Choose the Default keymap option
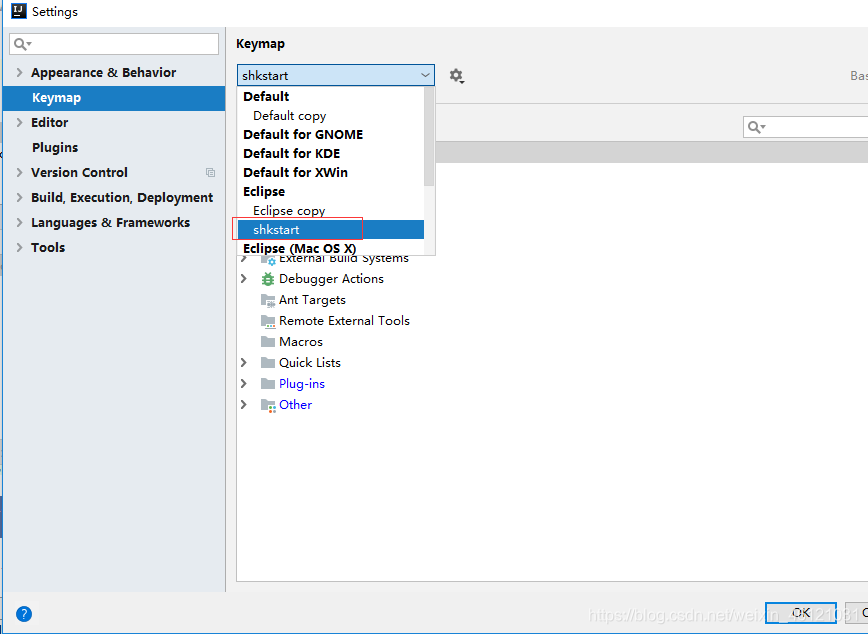 point(330,96)
